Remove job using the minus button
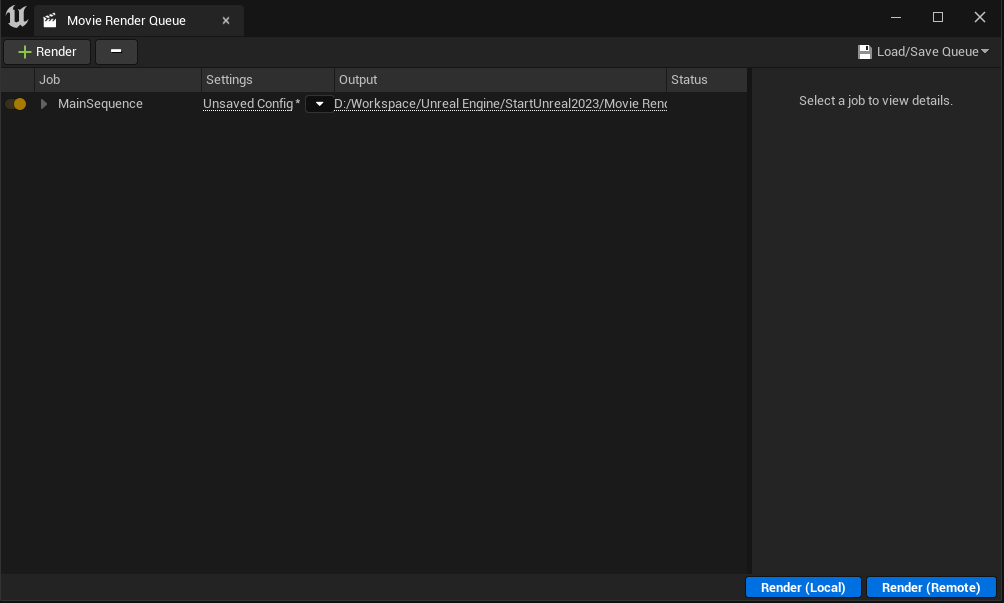Screen dimensions: 1004x603 coord(116,52)
